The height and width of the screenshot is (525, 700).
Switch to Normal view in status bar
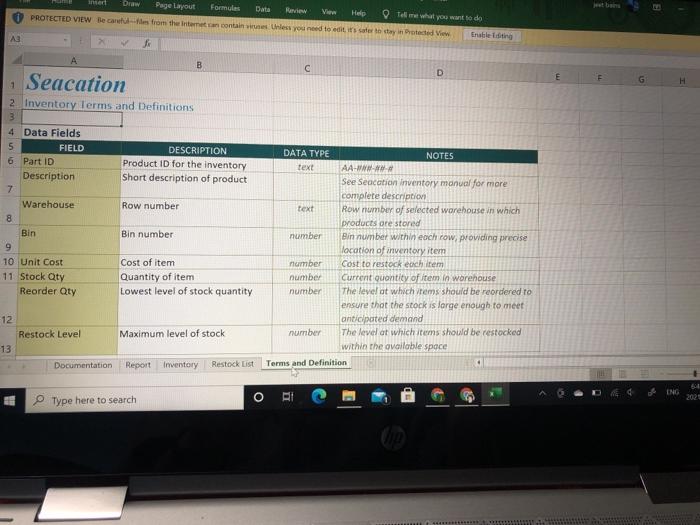tap(601, 373)
